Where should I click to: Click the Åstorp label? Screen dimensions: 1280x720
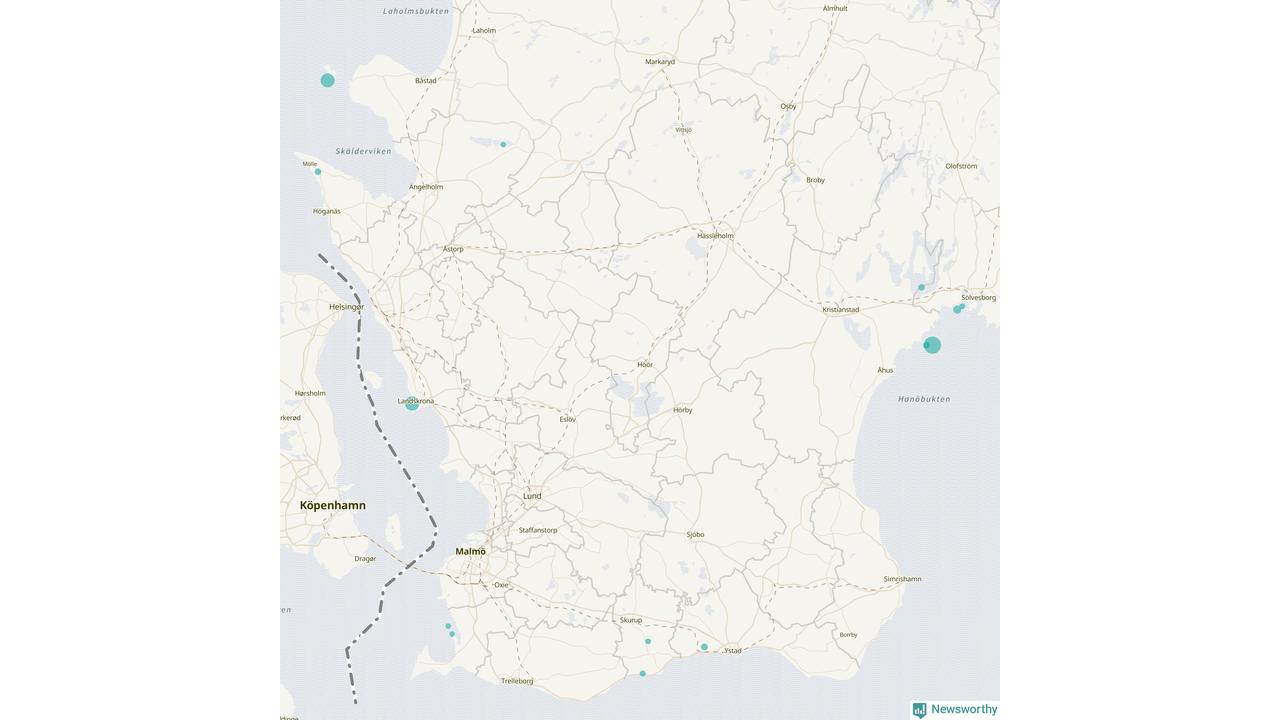(453, 249)
